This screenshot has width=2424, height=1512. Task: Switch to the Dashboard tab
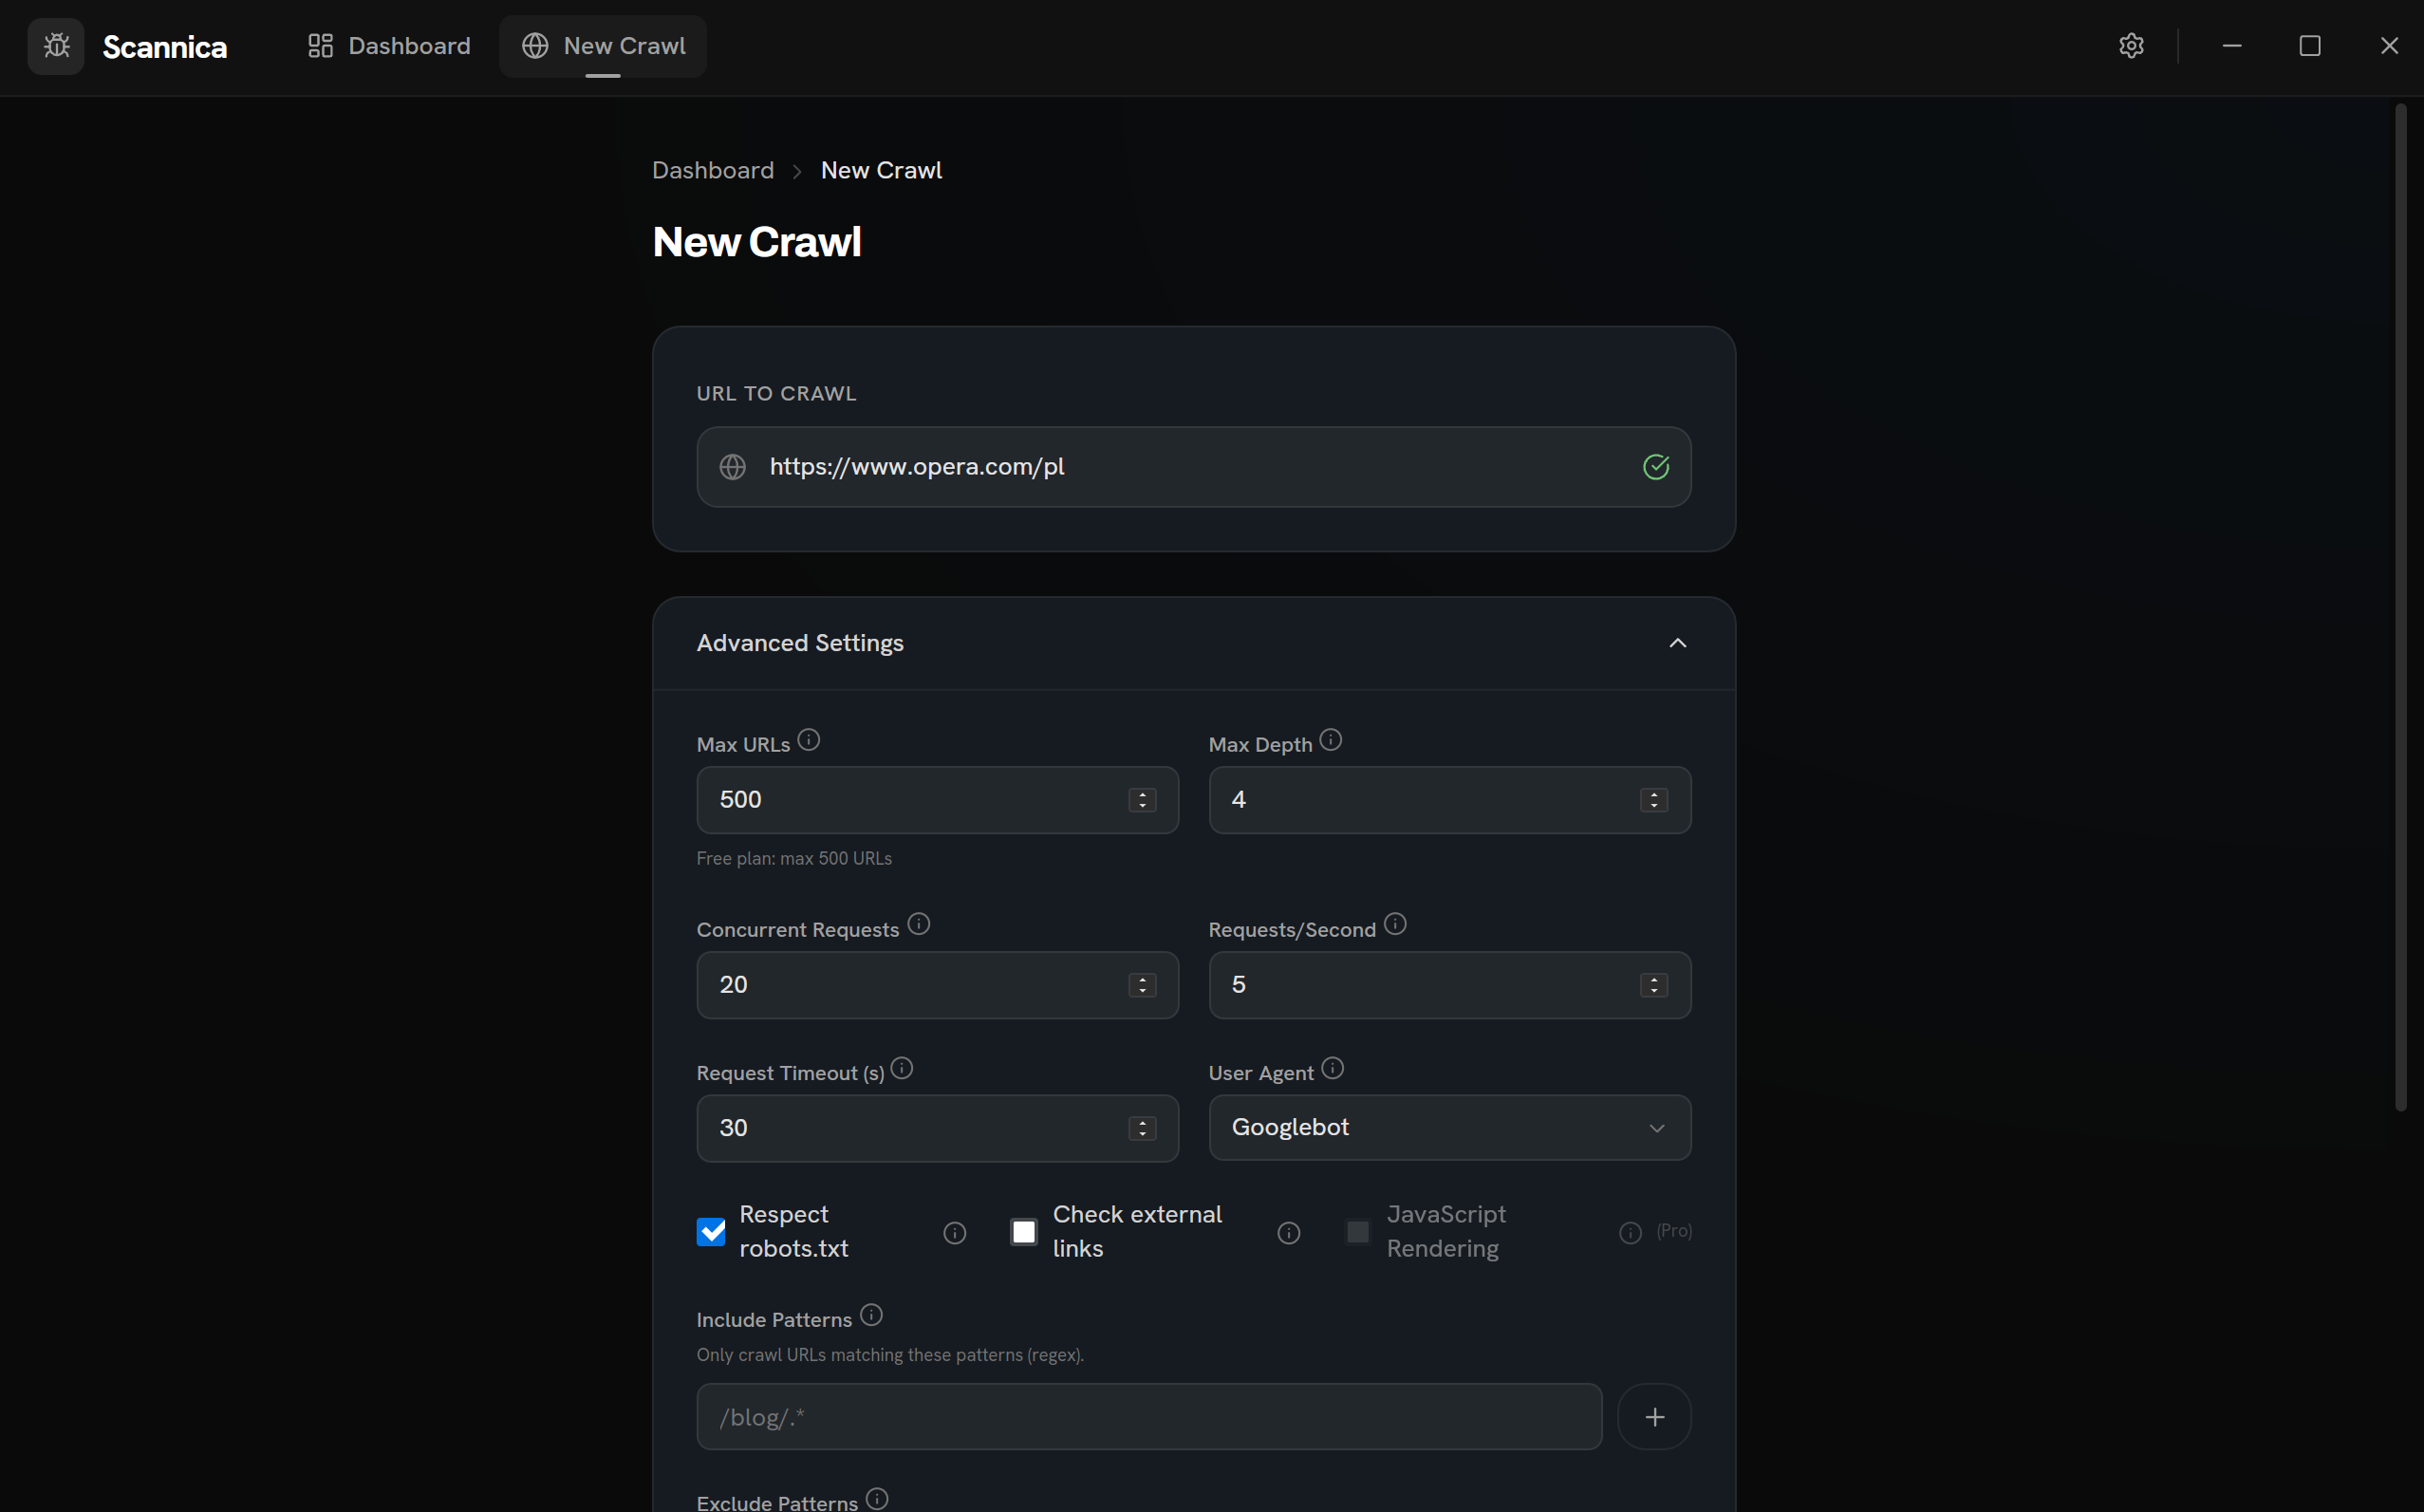pyautogui.click(x=388, y=46)
